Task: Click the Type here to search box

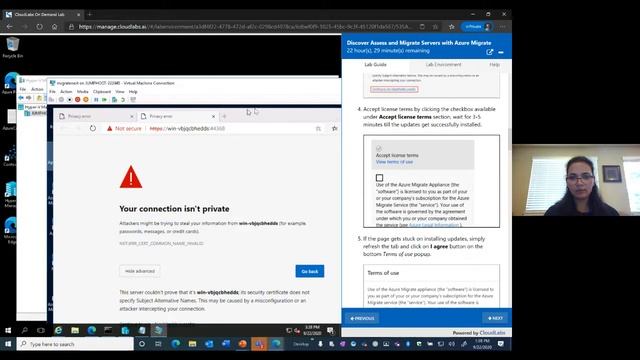Action: pos(75,344)
